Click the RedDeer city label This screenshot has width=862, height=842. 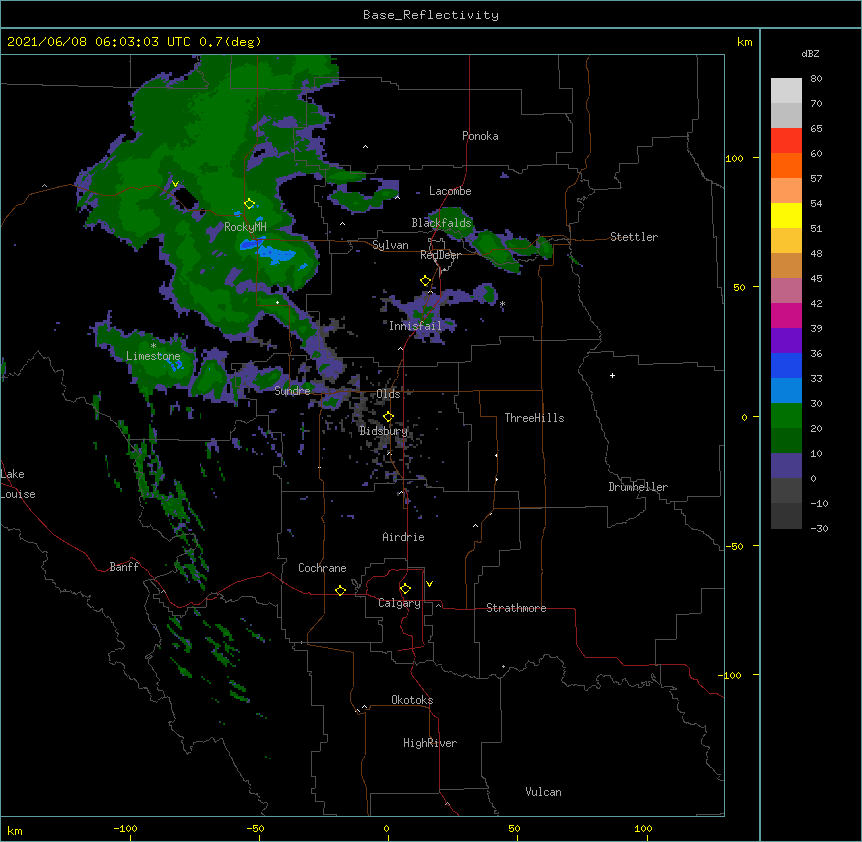pyautogui.click(x=440, y=255)
